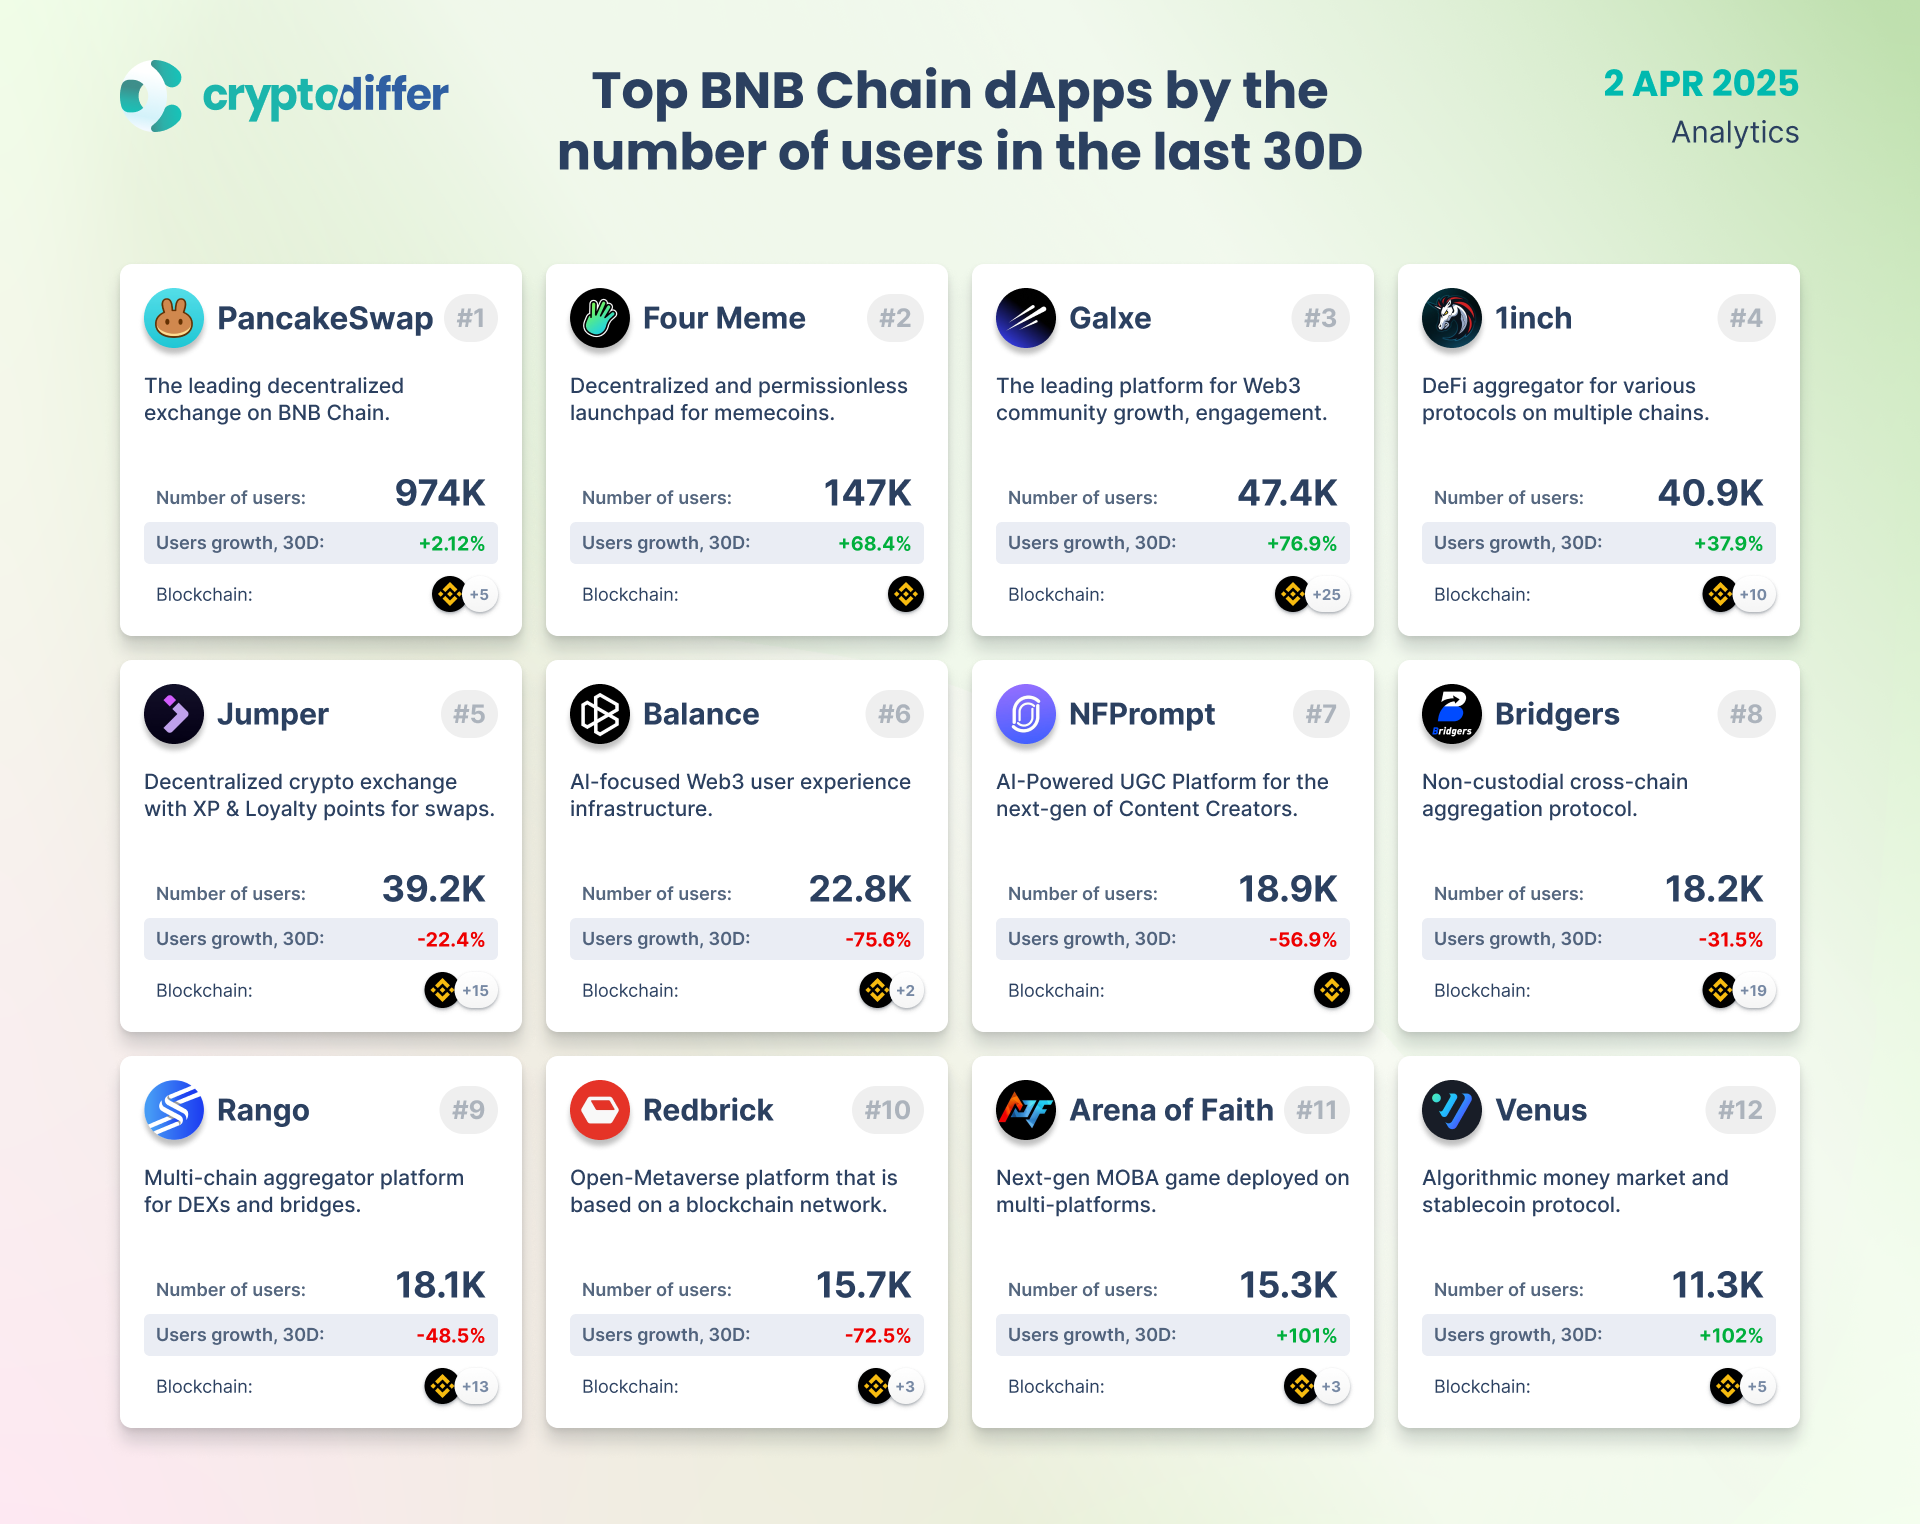Screen dimensions: 1920x1524
Task: Click the Rango blue logo
Action: 174,1110
